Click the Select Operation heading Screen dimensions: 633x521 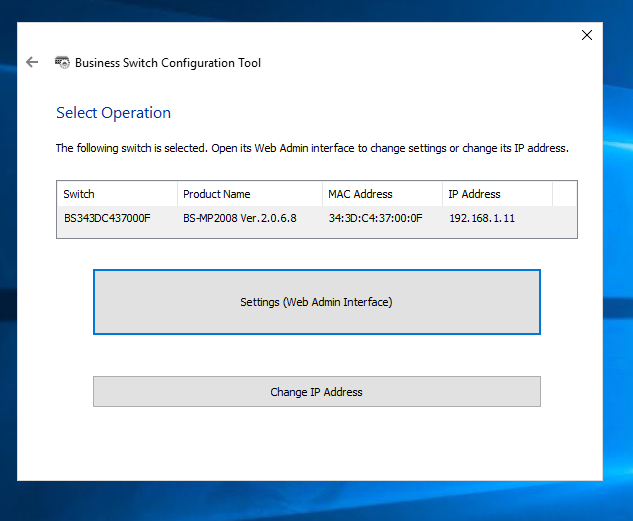point(113,113)
